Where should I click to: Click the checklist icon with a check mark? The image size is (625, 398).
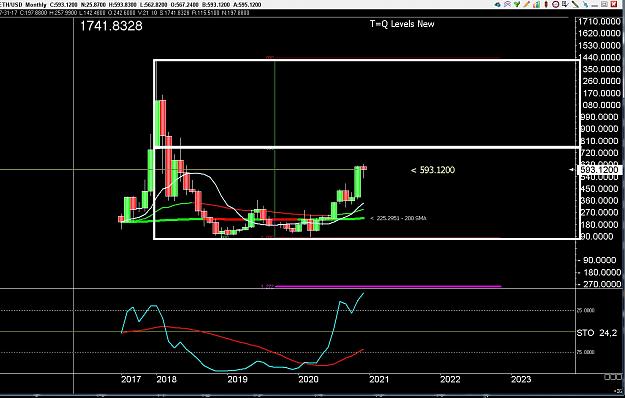[565, 4]
